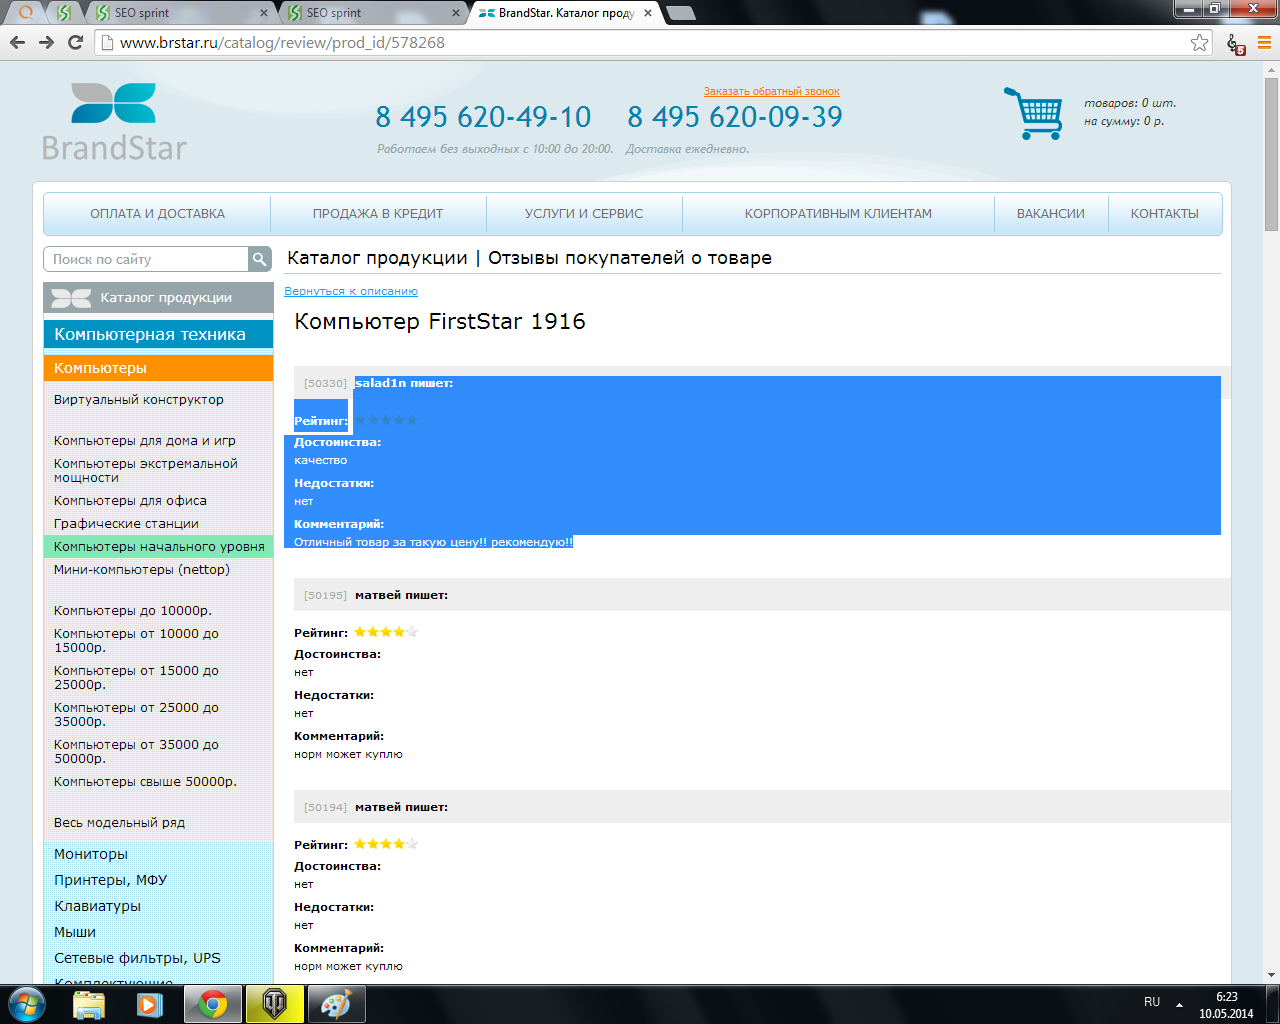Image resolution: width=1280 pixels, height=1024 pixels.
Task: Open КОРПОРАТИВНЫМ КЛИЕНТАМ menu item
Action: tap(838, 214)
